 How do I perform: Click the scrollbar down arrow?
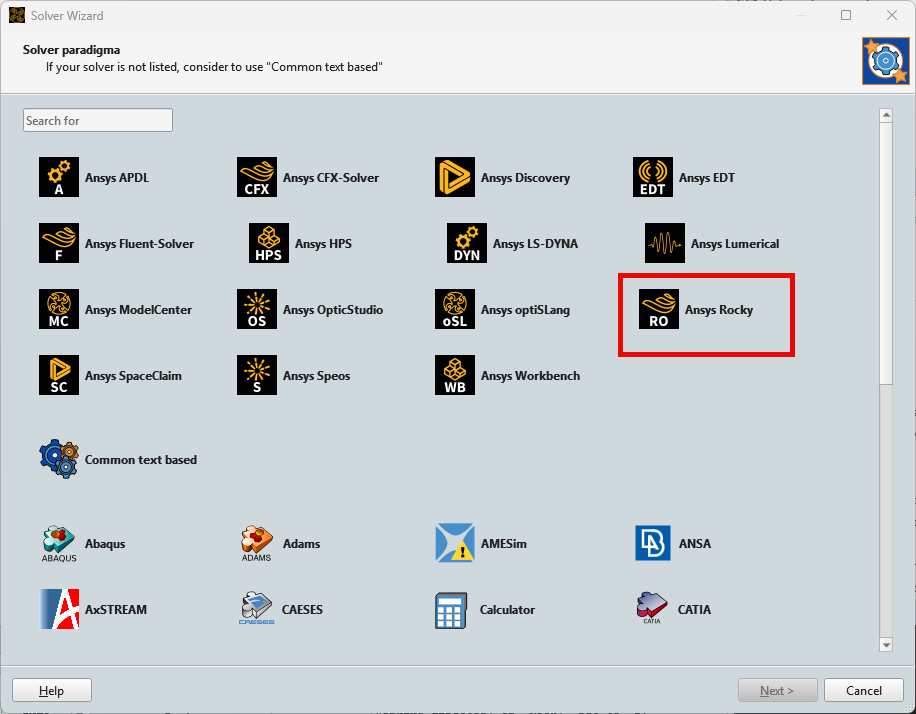click(x=885, y=645)
